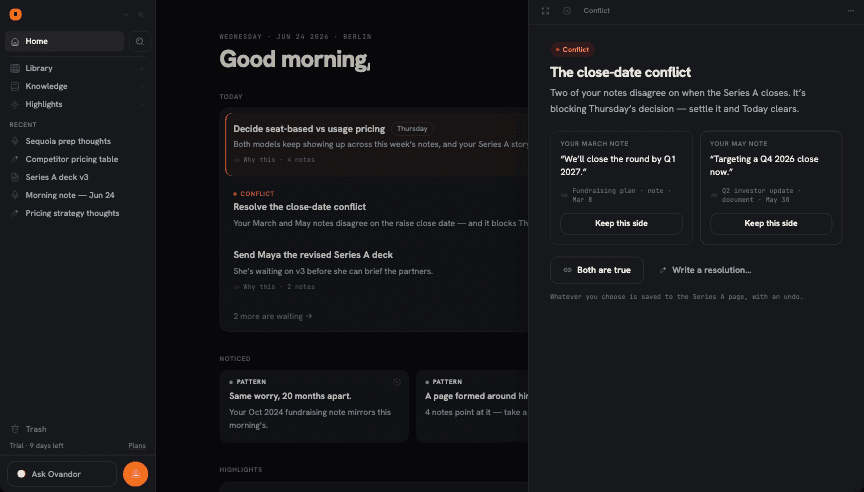Expand the Highlights chevron
The image size is (864, 492).
click(142, 104)
